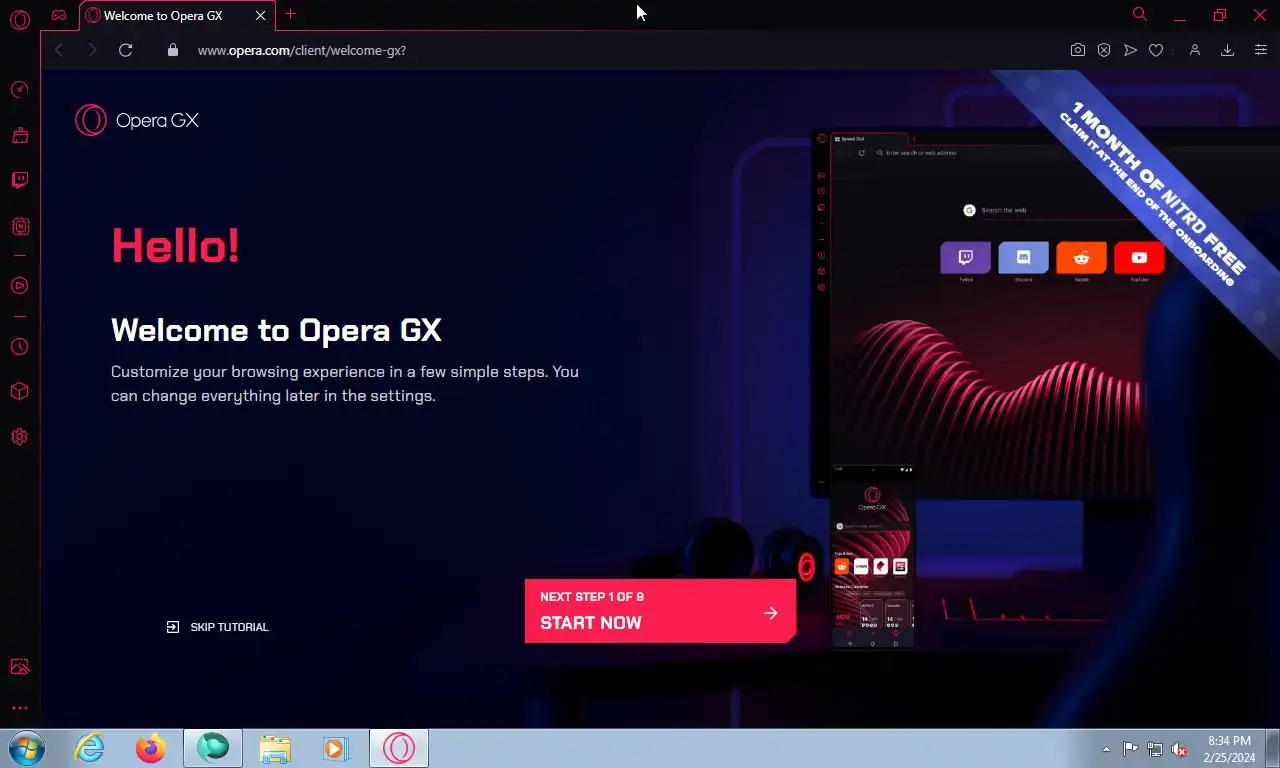Open ad blocker shield icon
The image size is (1280, 768).
pos(1104,50)
